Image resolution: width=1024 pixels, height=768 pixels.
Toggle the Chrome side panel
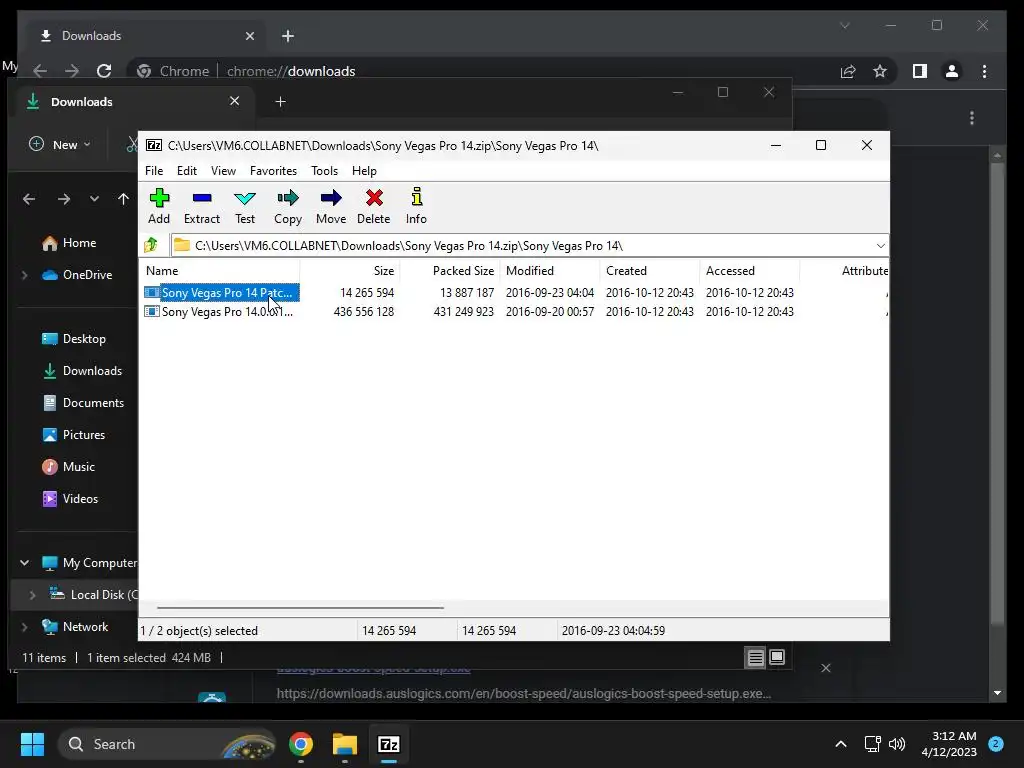tap(920, 71)
